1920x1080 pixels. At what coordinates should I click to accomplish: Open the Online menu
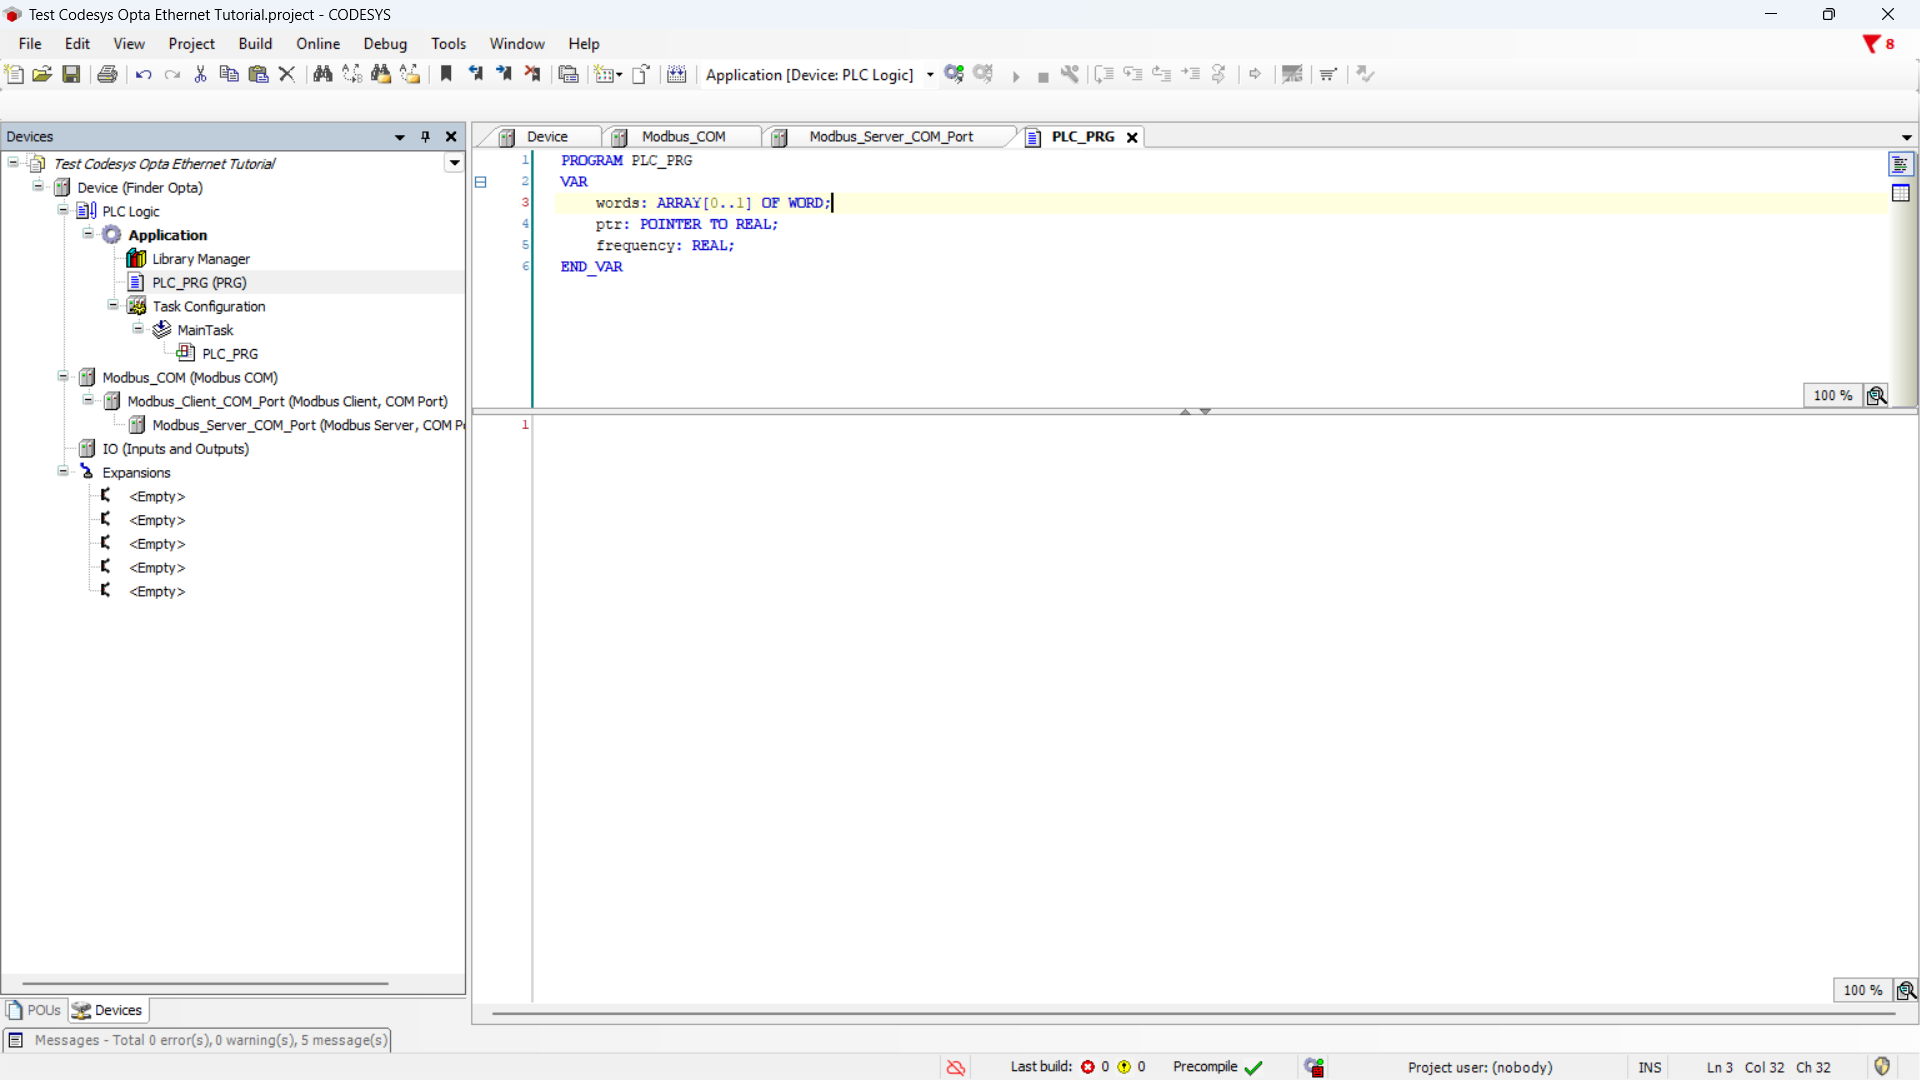pyautogui.click(x=317, y=44)
